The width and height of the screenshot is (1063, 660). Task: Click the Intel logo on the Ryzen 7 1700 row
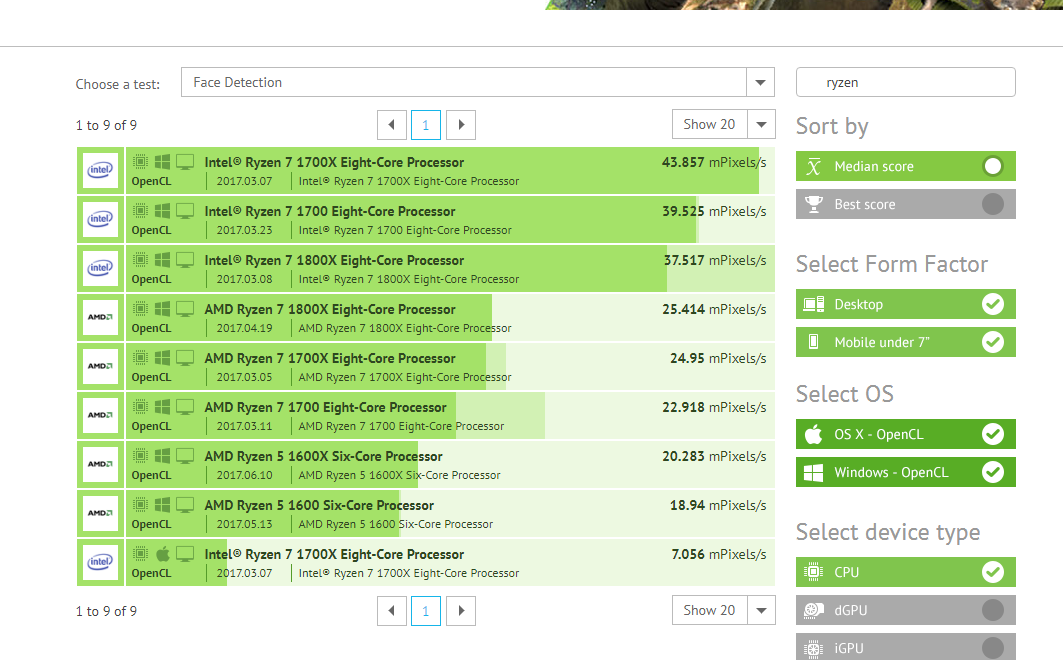(100, 219)
